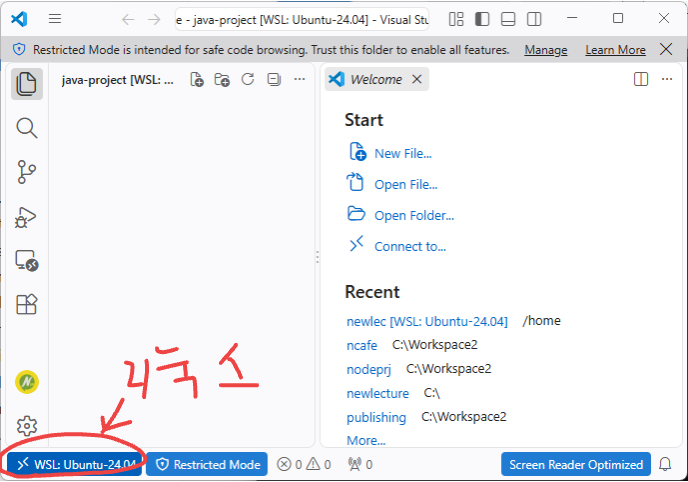Create a new folder in explorer

(222, 80)
